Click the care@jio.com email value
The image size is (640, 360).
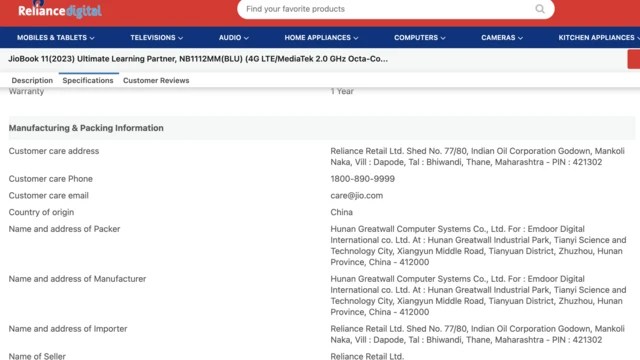pyautogui.click(x=357, y=196)
